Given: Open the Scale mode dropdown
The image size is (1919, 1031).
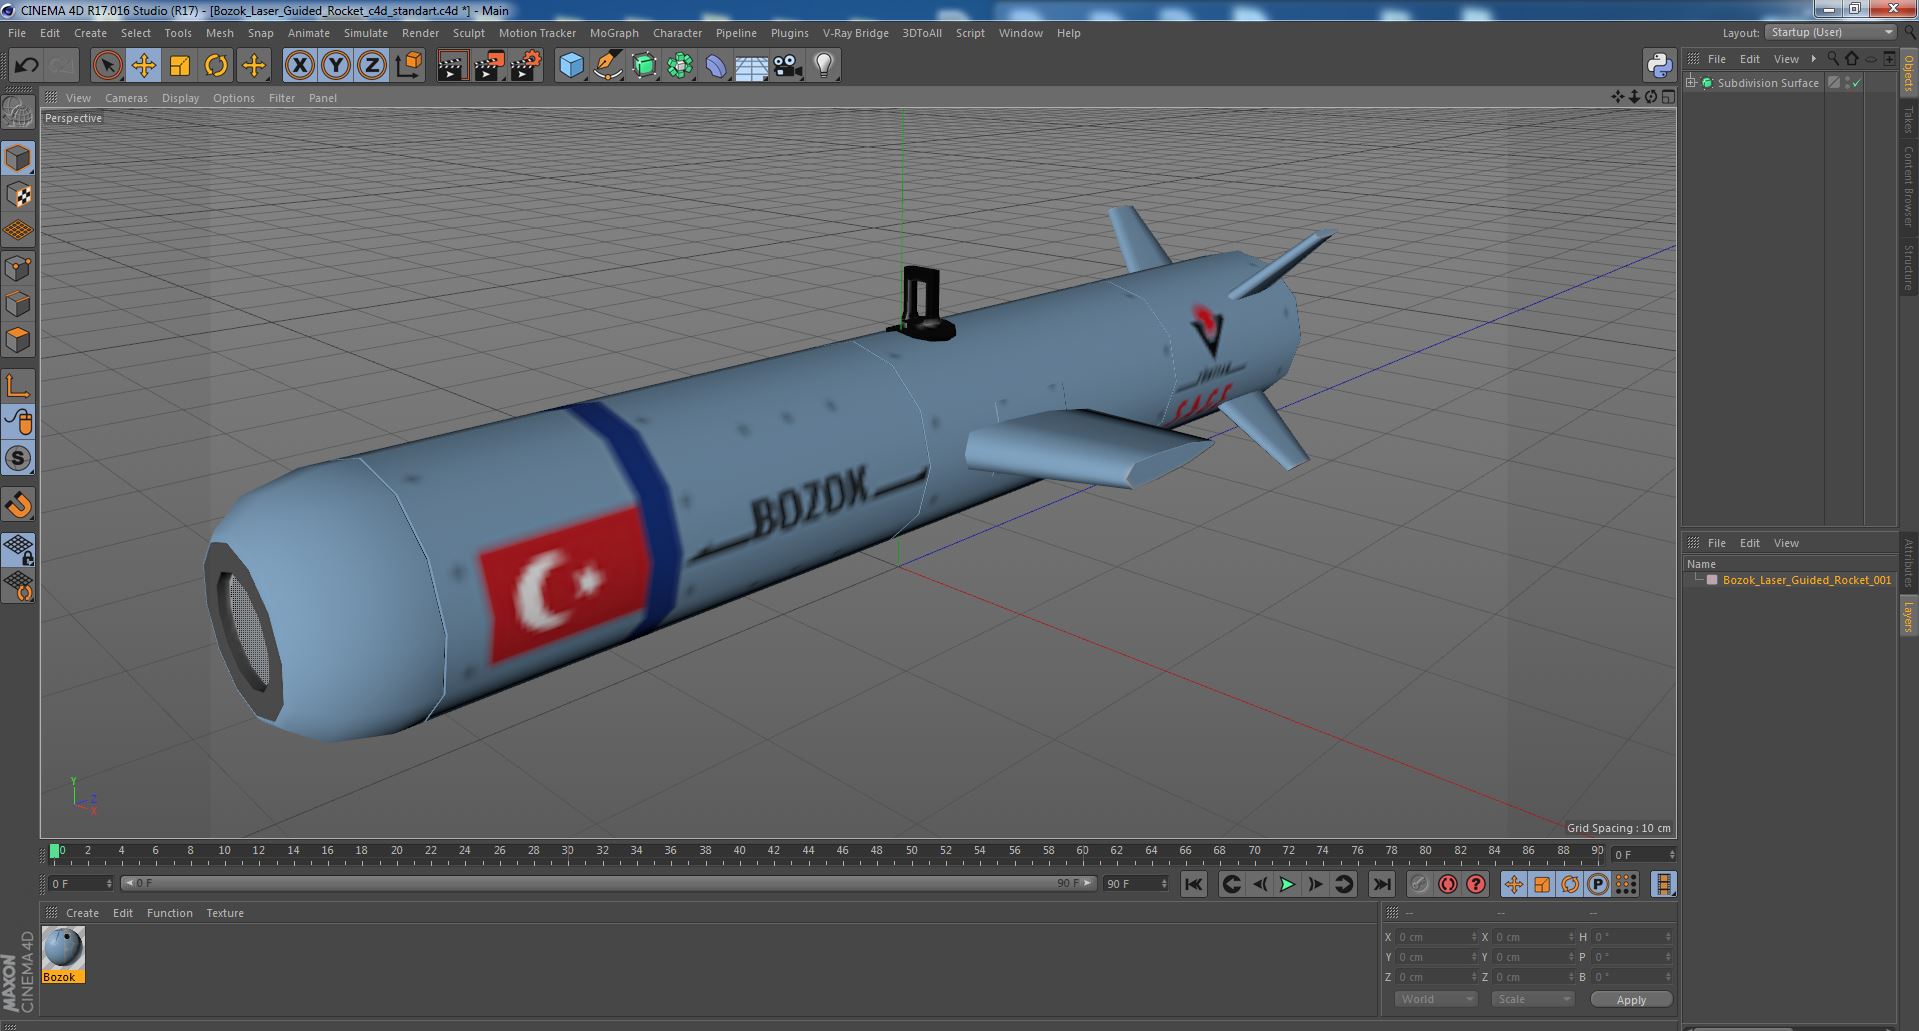Looking at the screenshot, I should tap(1532, 999).
